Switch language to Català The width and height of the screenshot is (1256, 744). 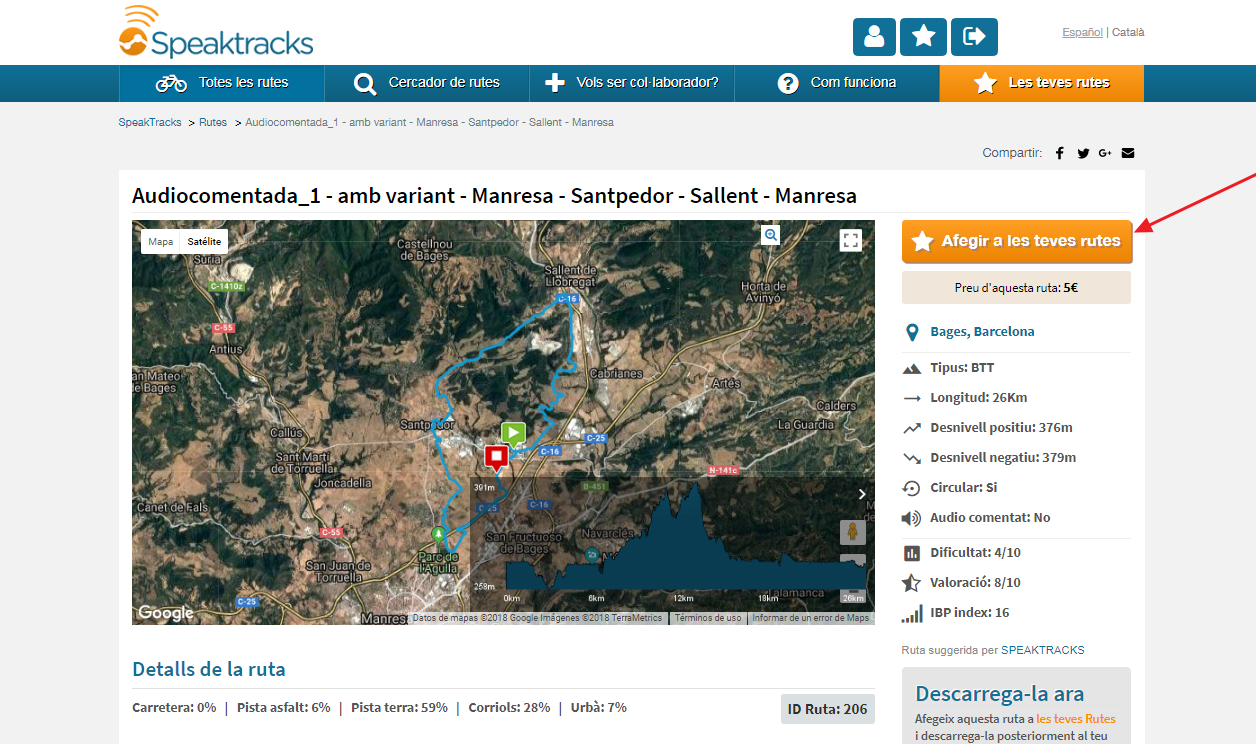coord(1128,32)
